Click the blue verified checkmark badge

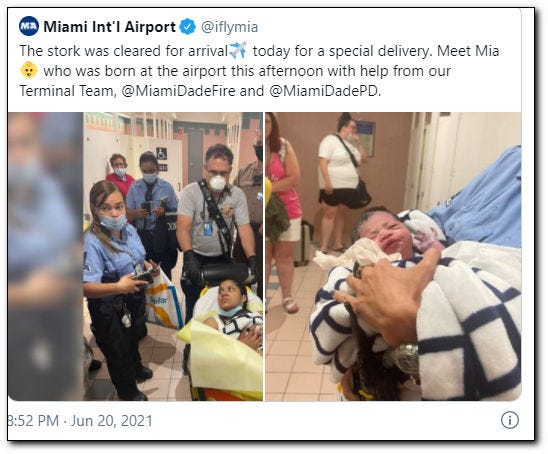[188, 27]
